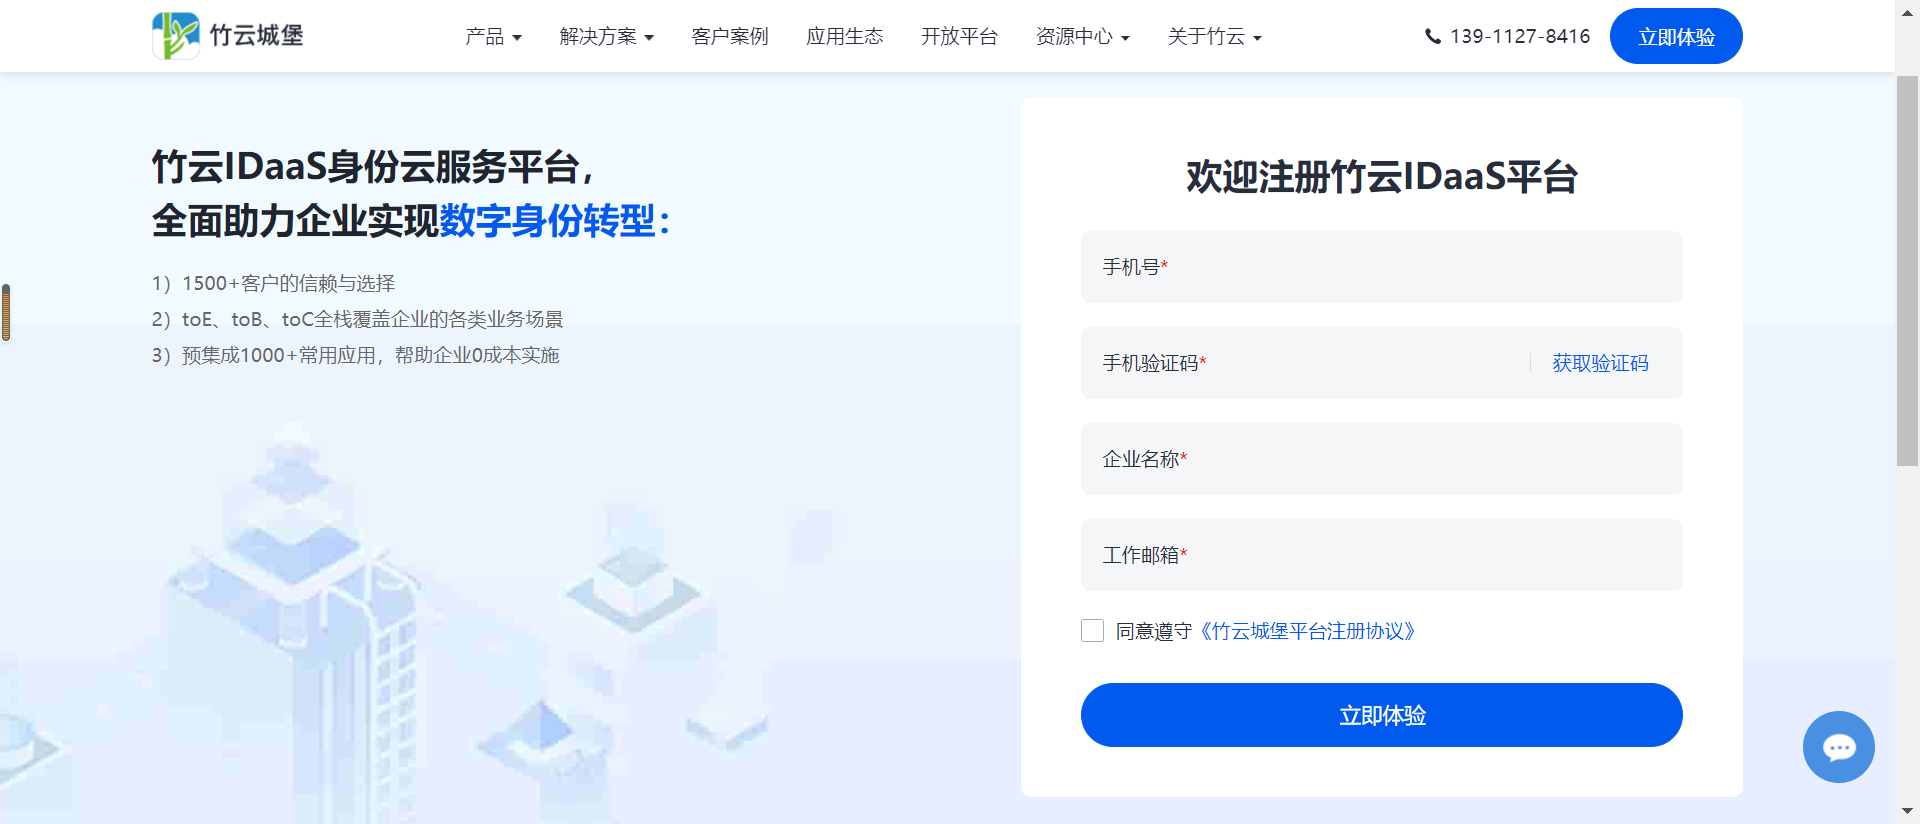This screenshot has height=824, width=1920.
Task: Submit the form with large 立即体验 button
Action: pos(1381,715)
